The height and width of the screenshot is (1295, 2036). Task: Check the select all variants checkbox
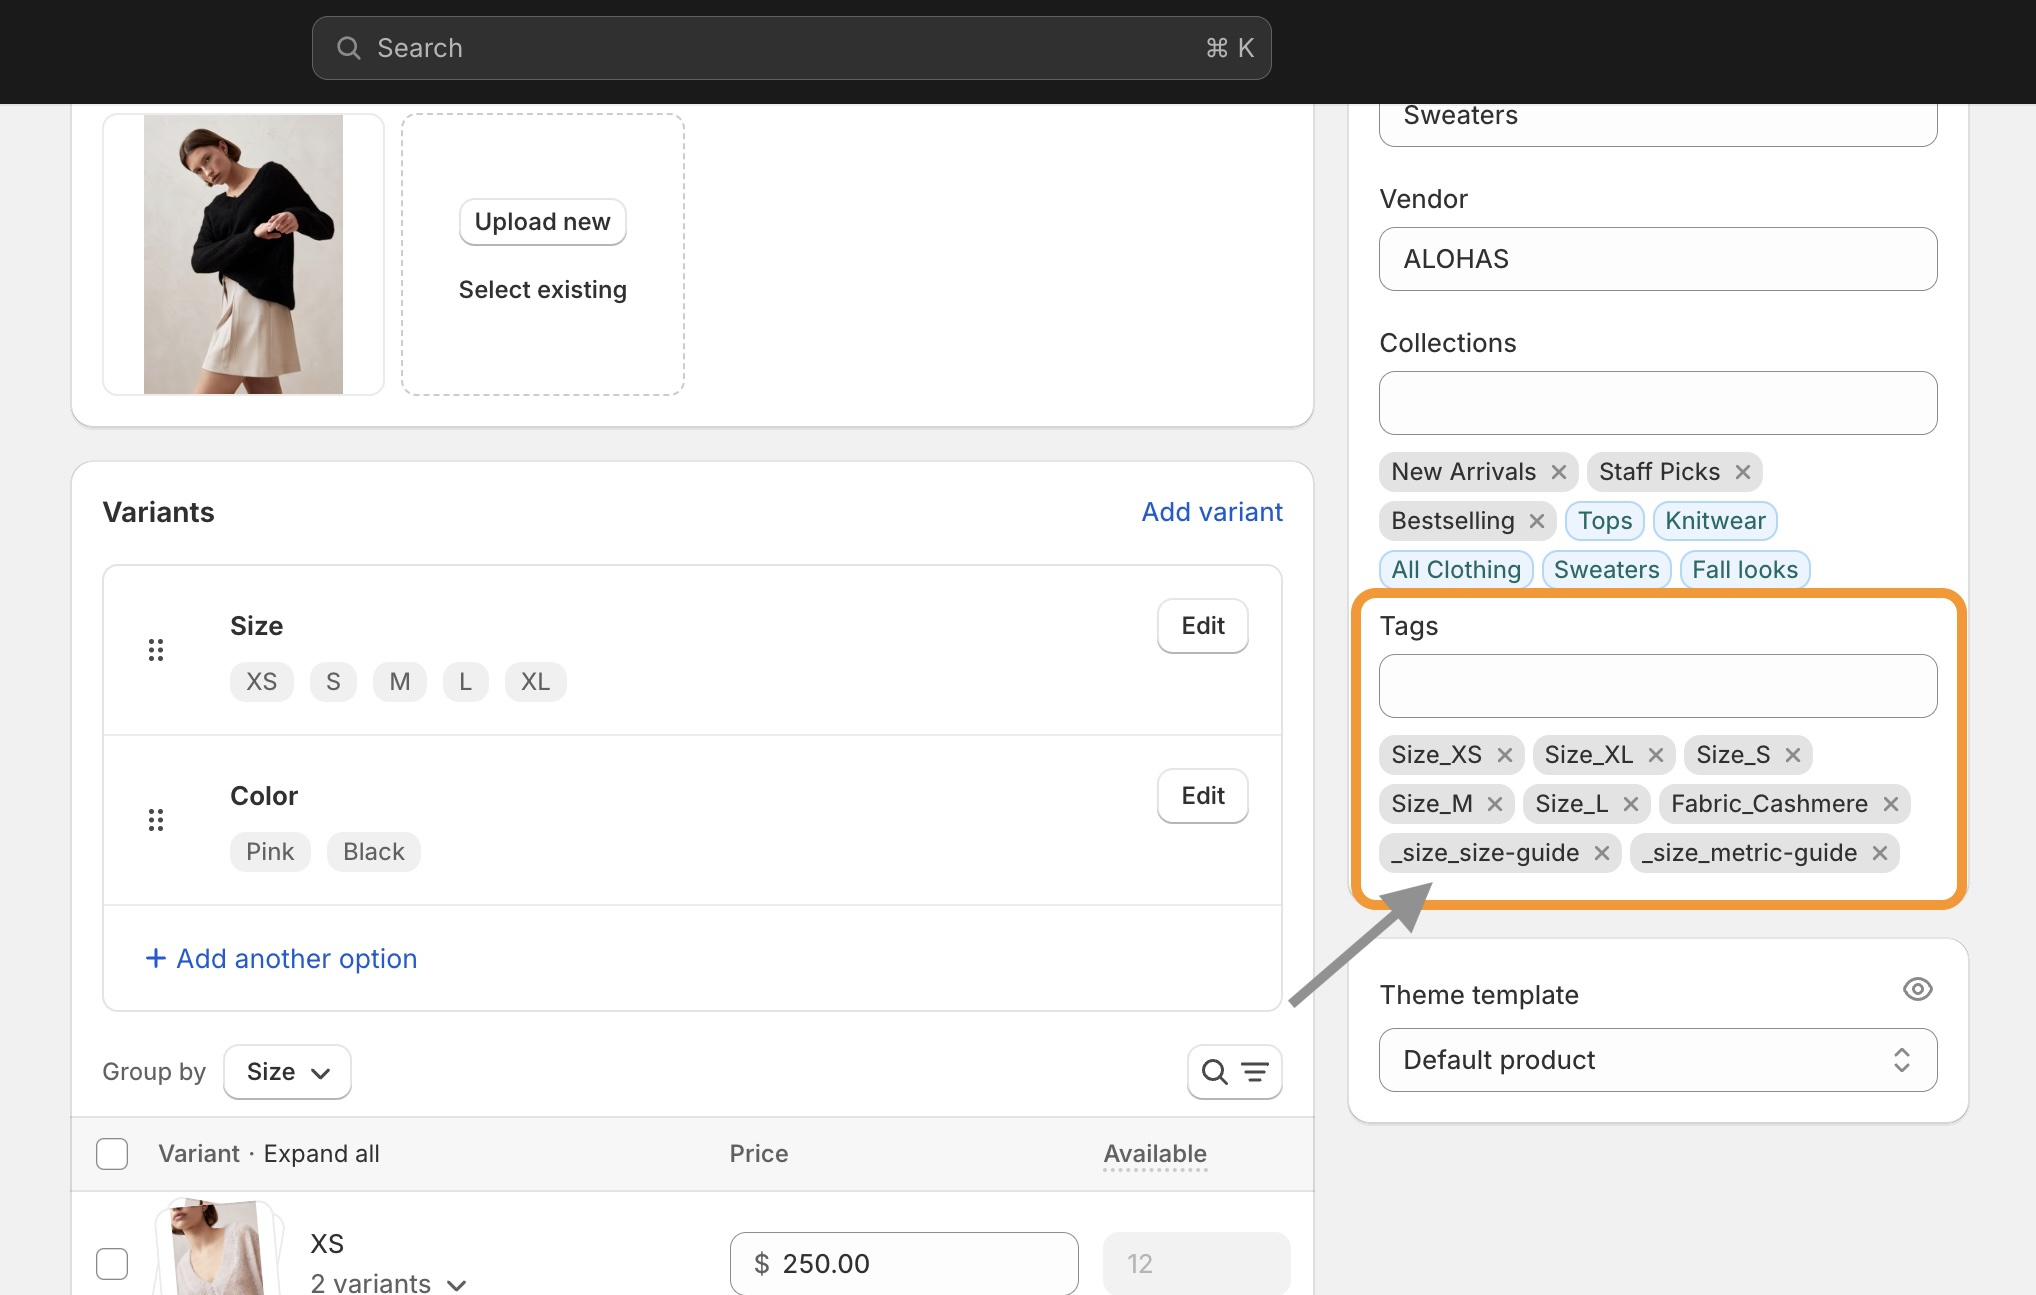[x=112, y=1153]
